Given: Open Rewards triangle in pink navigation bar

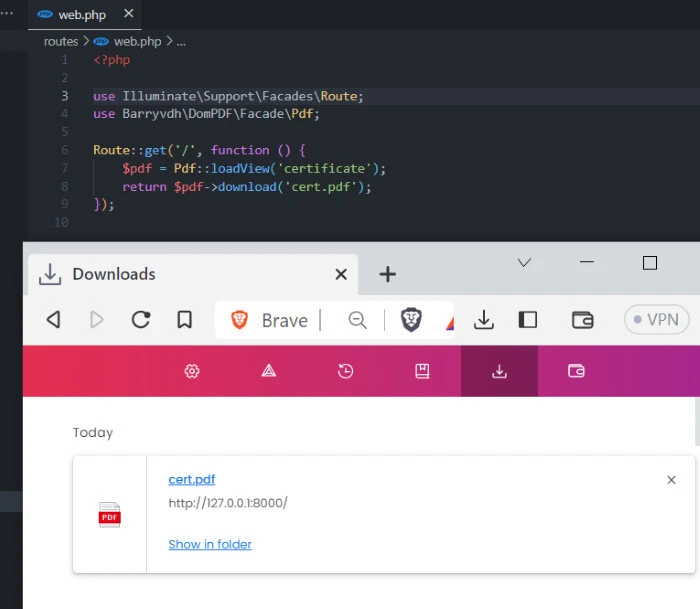Looking at the screenshot, I should tap(269, 371).
